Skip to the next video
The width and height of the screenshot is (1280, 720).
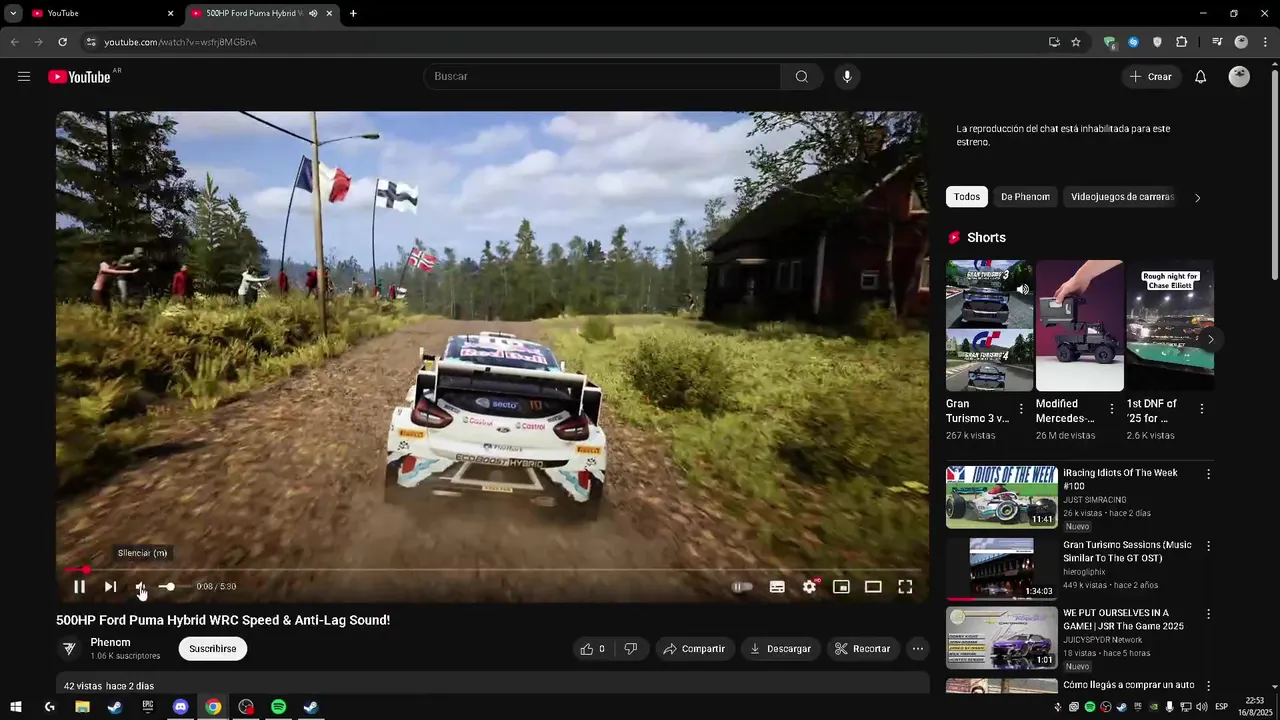tap(111, 587)
